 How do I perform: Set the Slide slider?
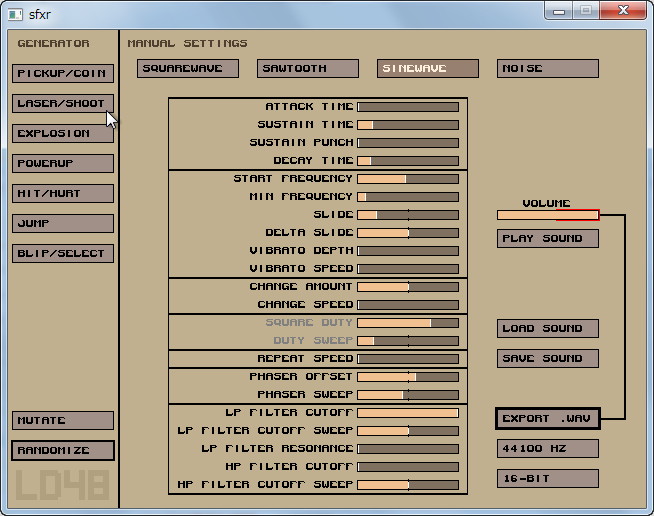point(408,215)
